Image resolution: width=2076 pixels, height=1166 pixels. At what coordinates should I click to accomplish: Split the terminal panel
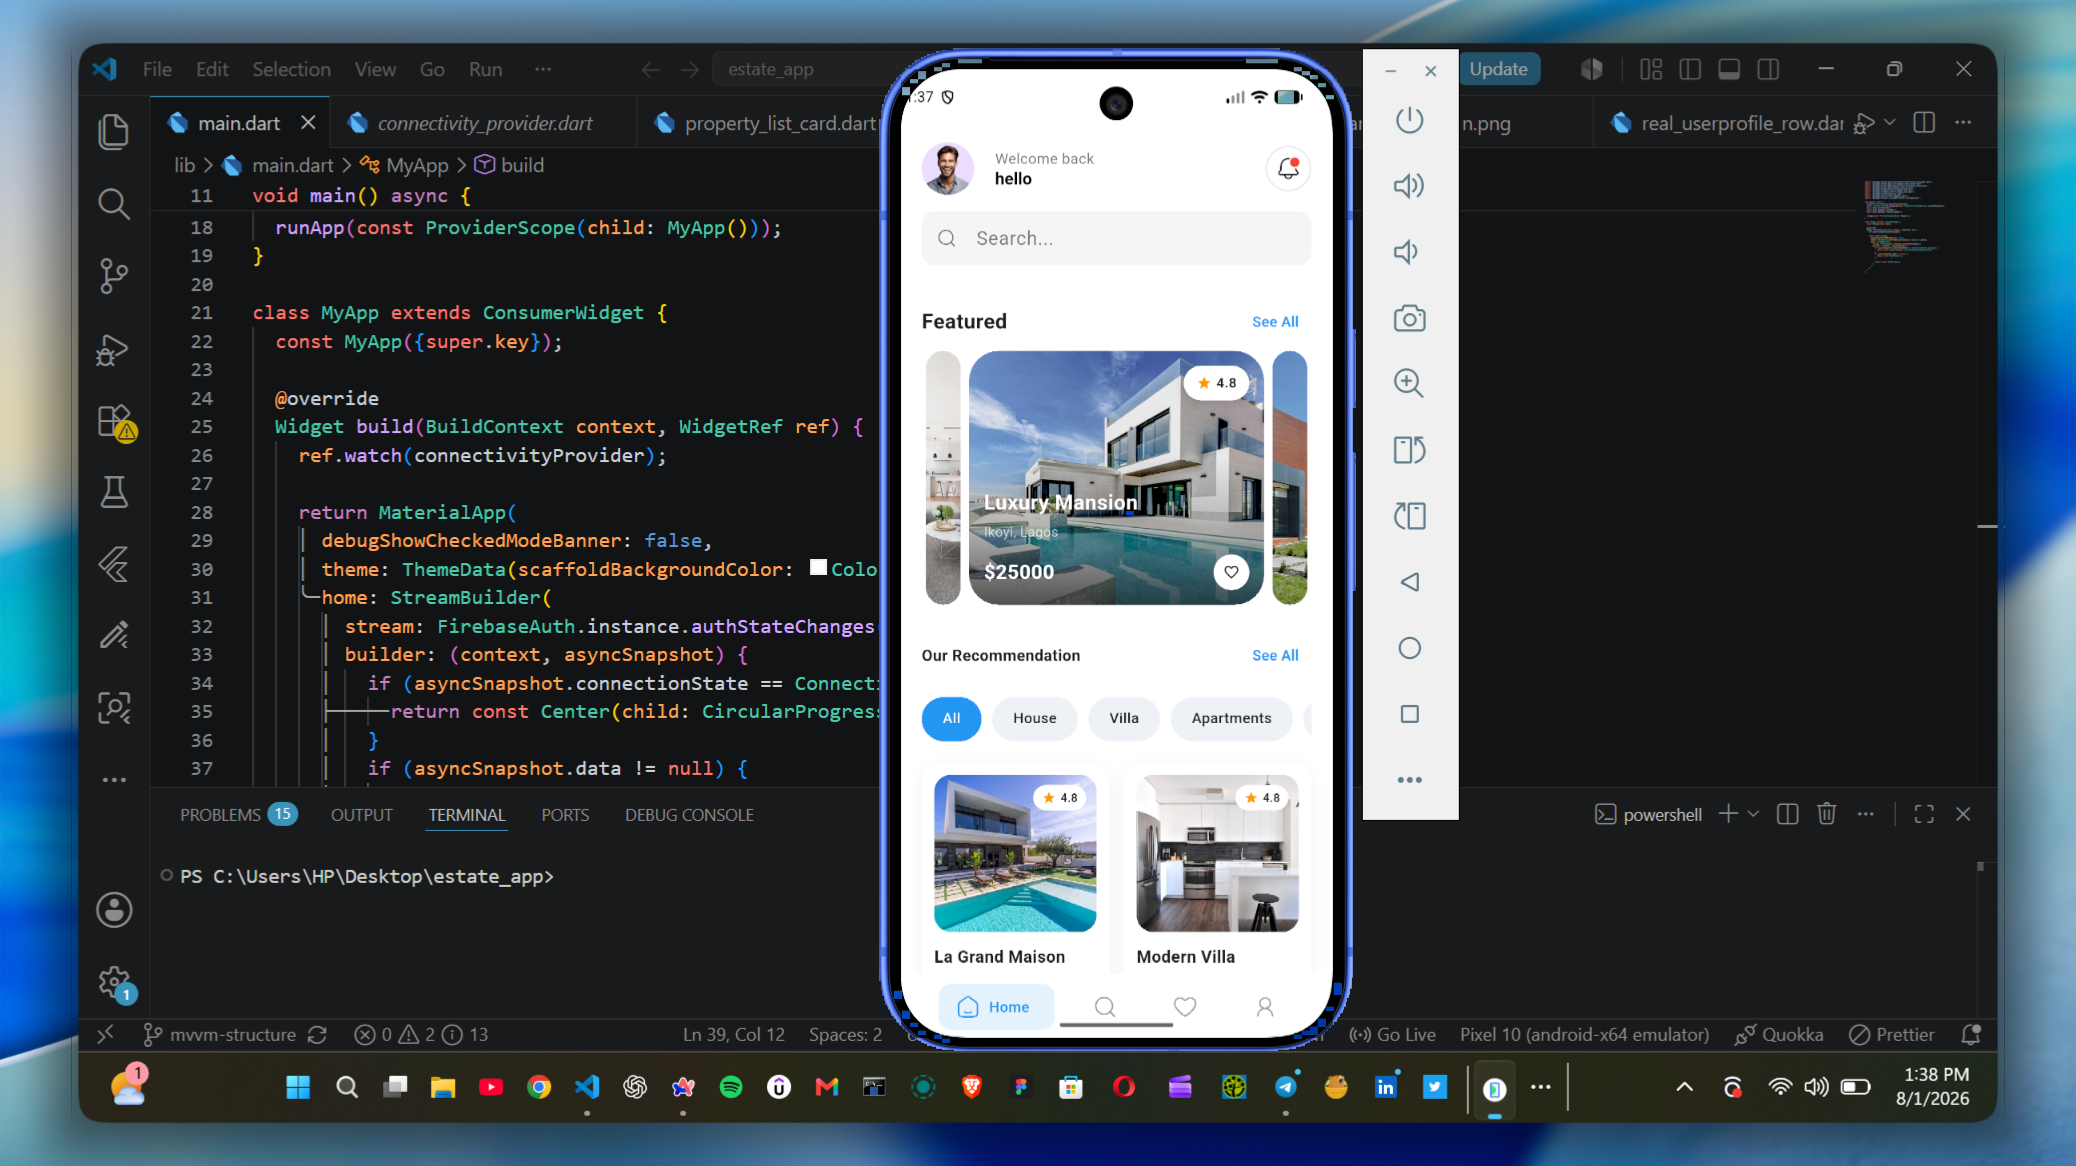(x=1787, y=814)
